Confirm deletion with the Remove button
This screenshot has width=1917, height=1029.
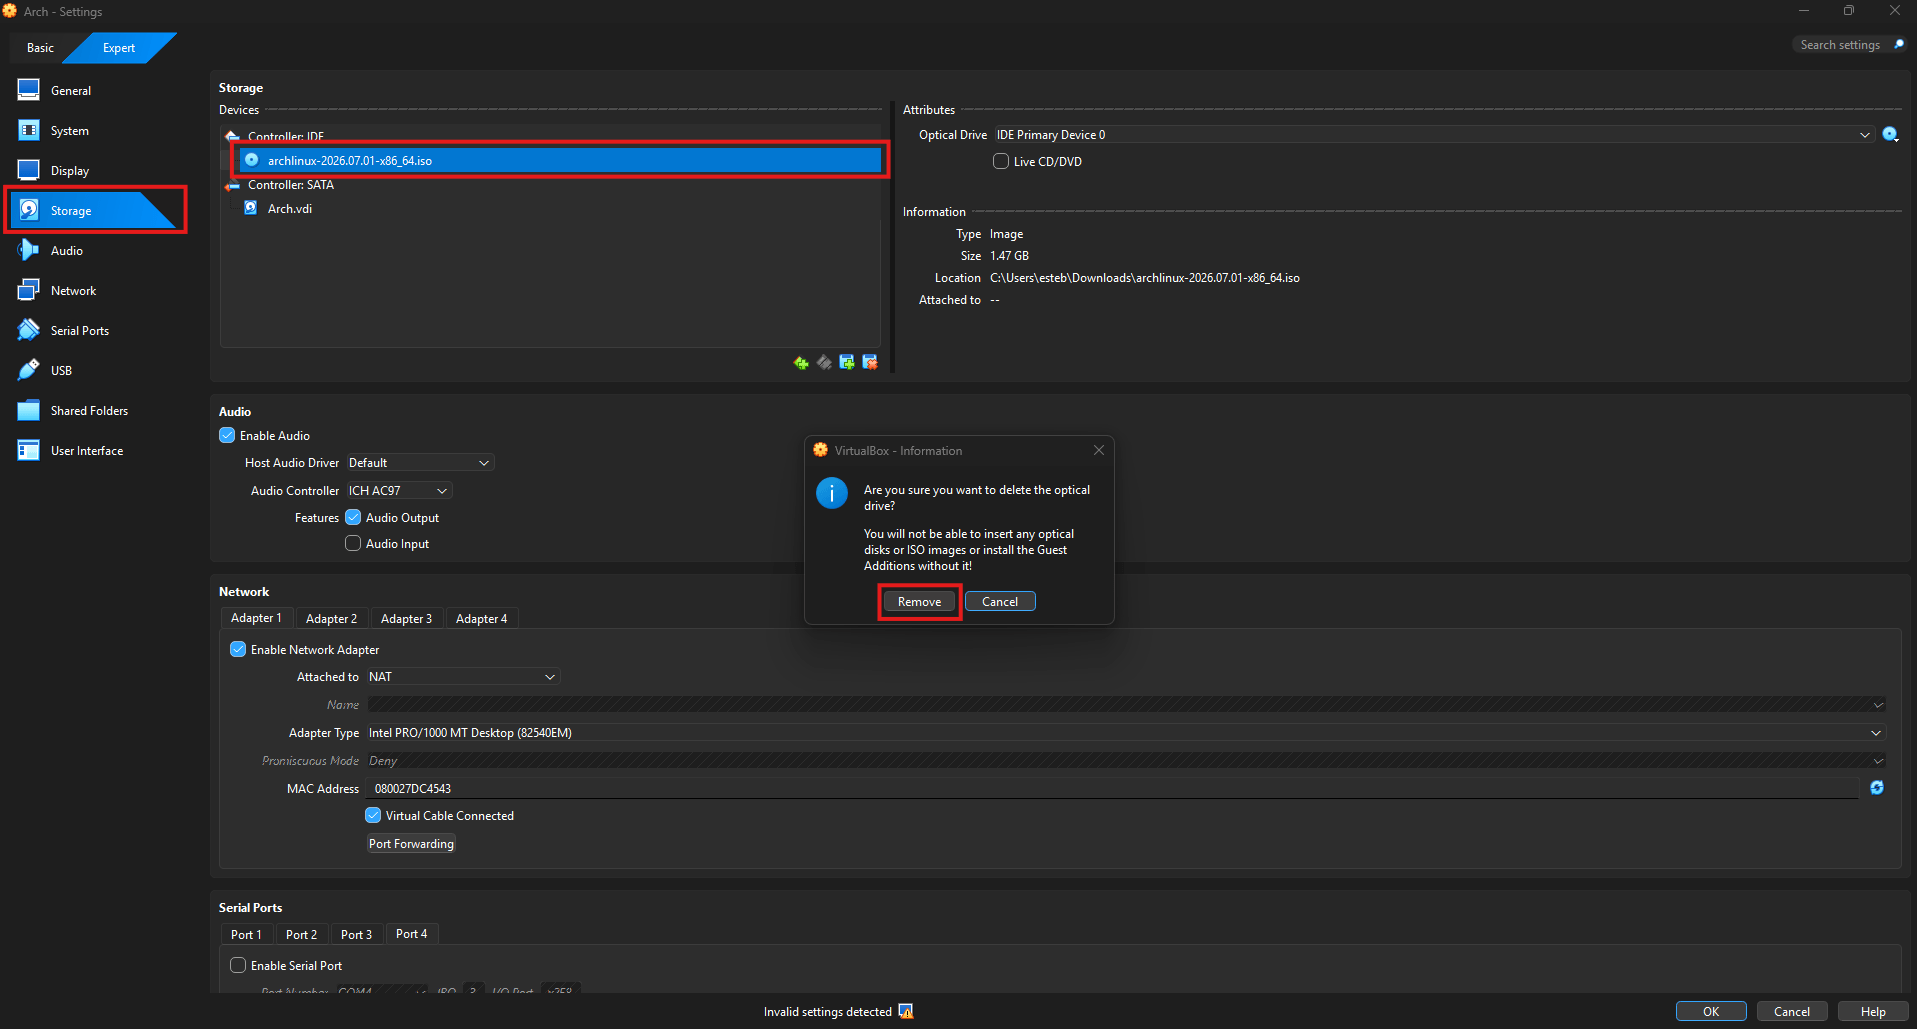pos(919,601)
